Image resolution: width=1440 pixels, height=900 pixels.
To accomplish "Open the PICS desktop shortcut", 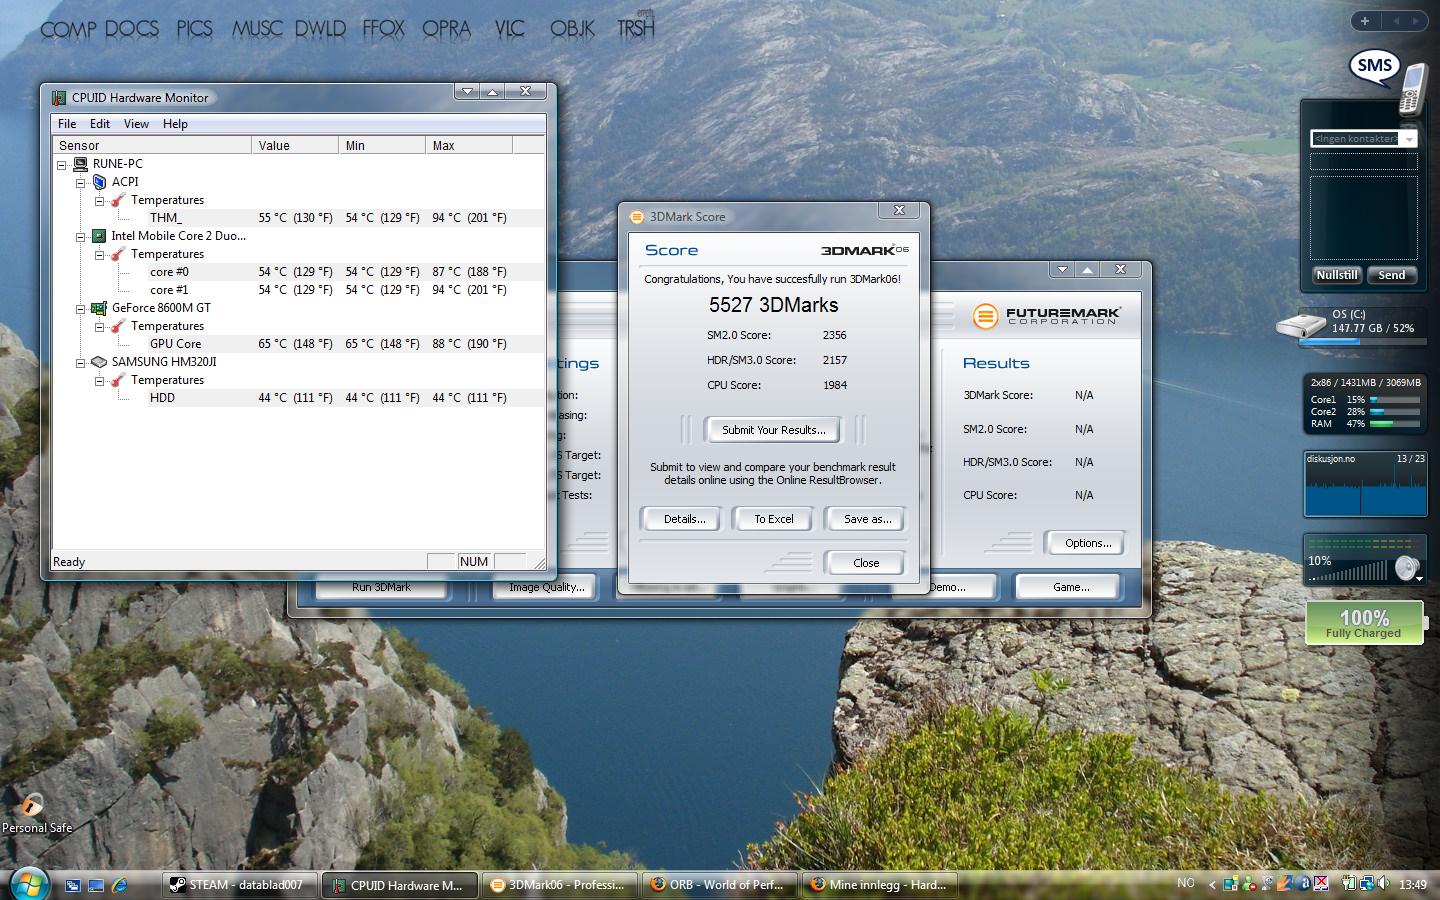I will pos(194,29).
